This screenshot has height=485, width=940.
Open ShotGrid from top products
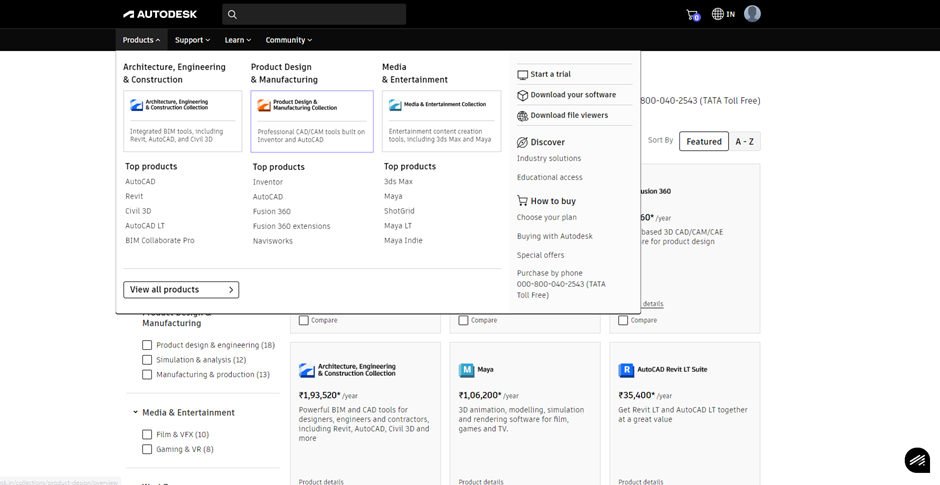coord(399,211)
